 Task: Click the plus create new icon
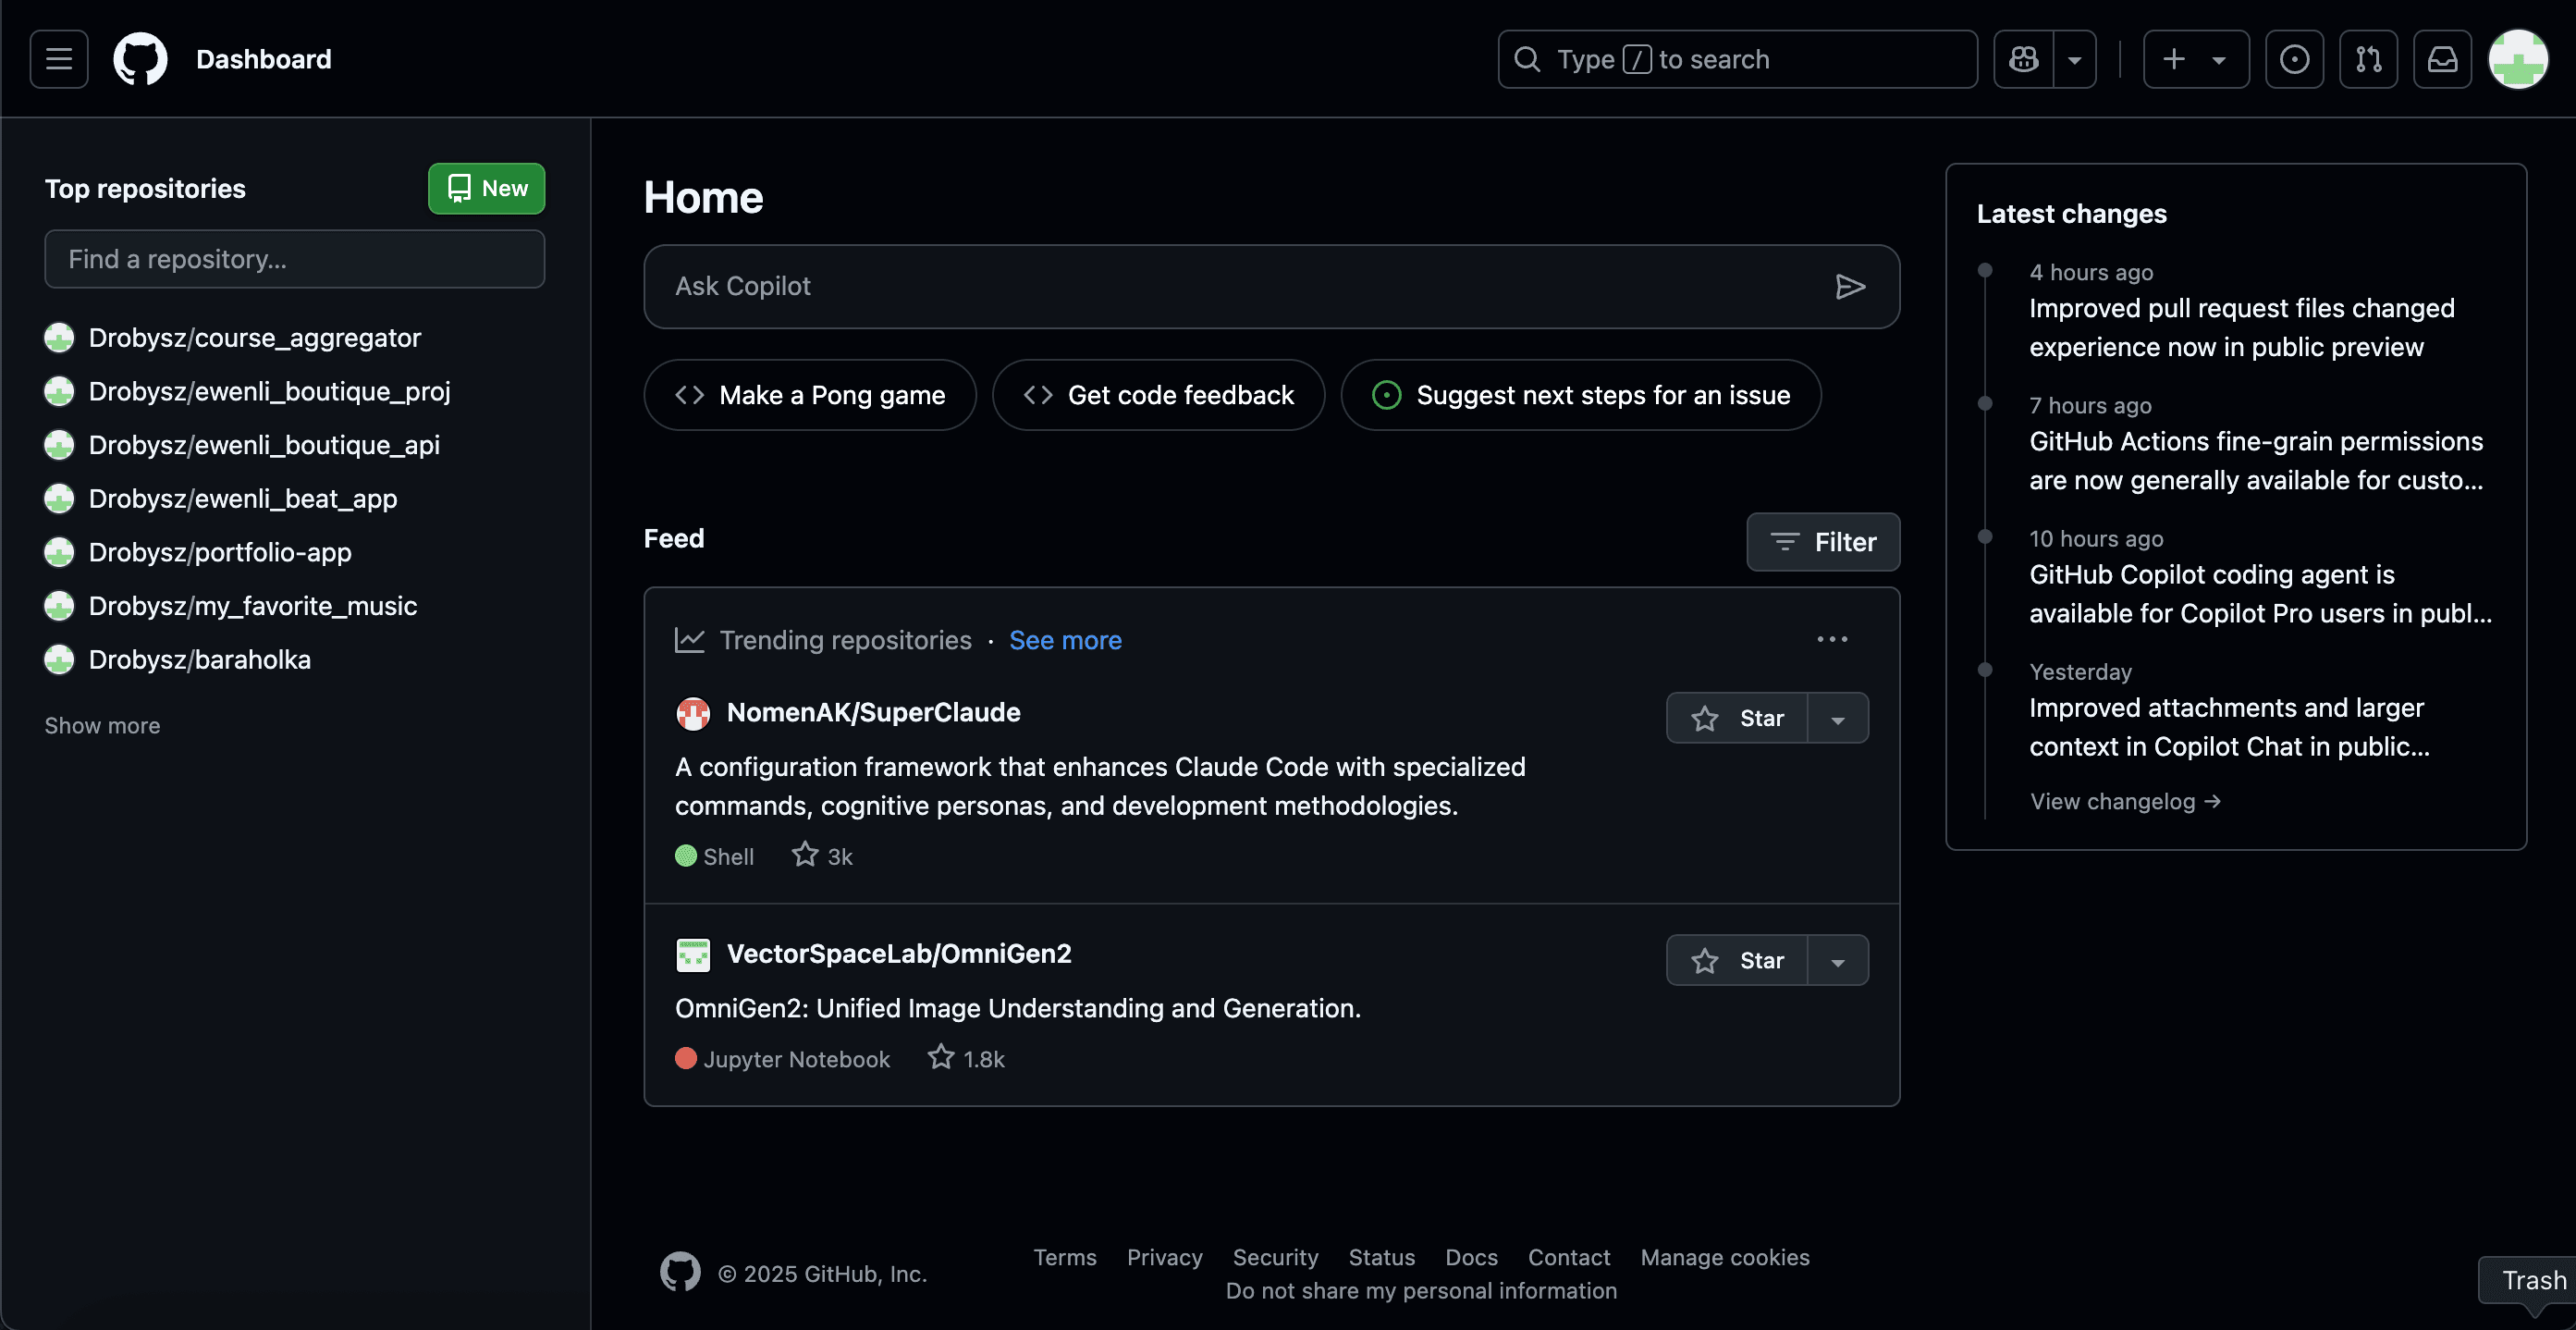[2173, 59]
